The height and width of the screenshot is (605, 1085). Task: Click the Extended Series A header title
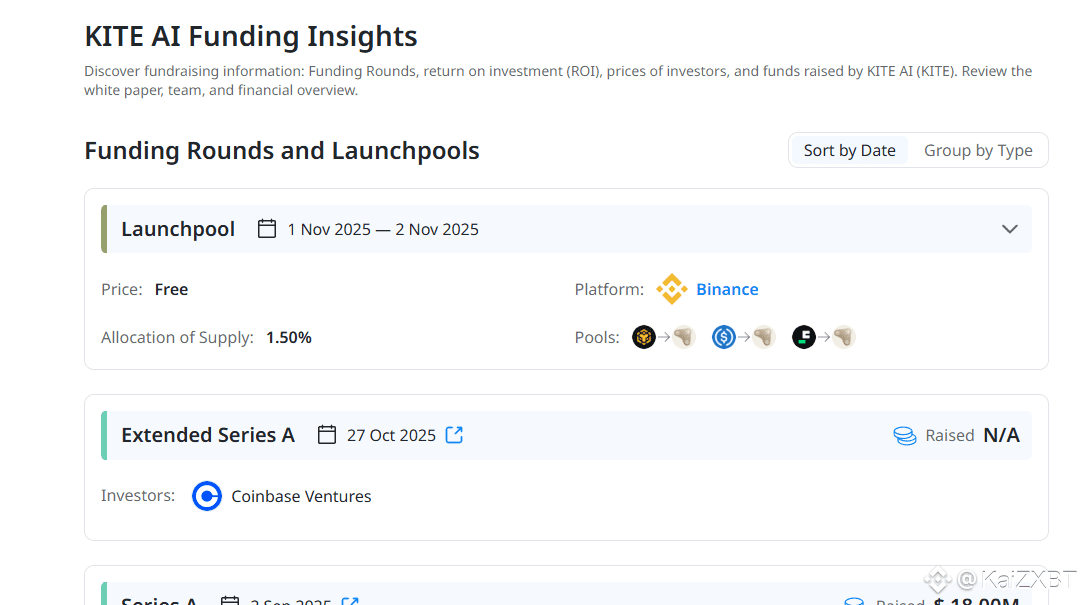208,435
